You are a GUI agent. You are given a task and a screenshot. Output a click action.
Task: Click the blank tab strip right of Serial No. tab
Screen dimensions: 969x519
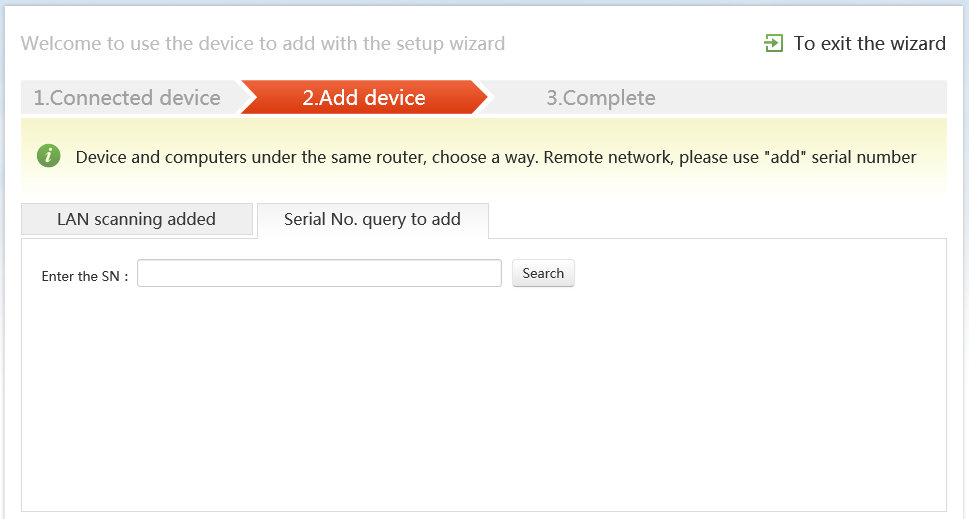(715, 220)
